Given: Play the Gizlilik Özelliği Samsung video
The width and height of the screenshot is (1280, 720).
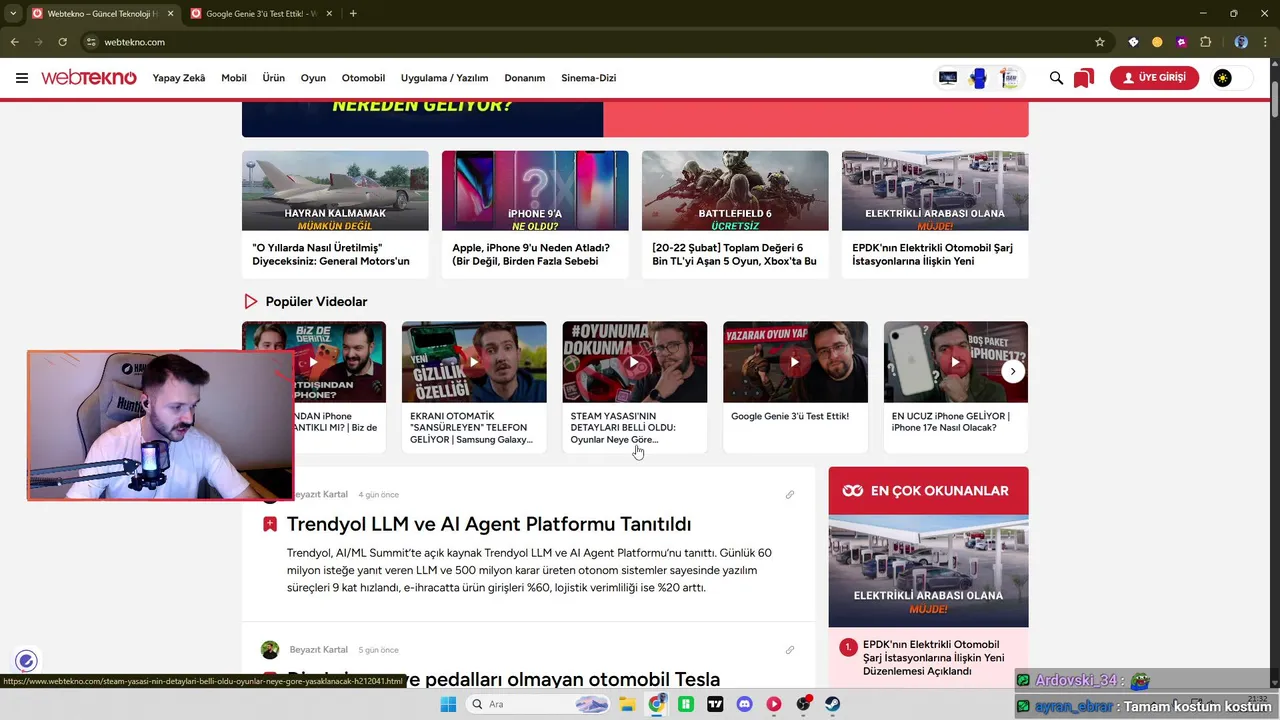Looking at the screenshot, I should coord(474,362).
